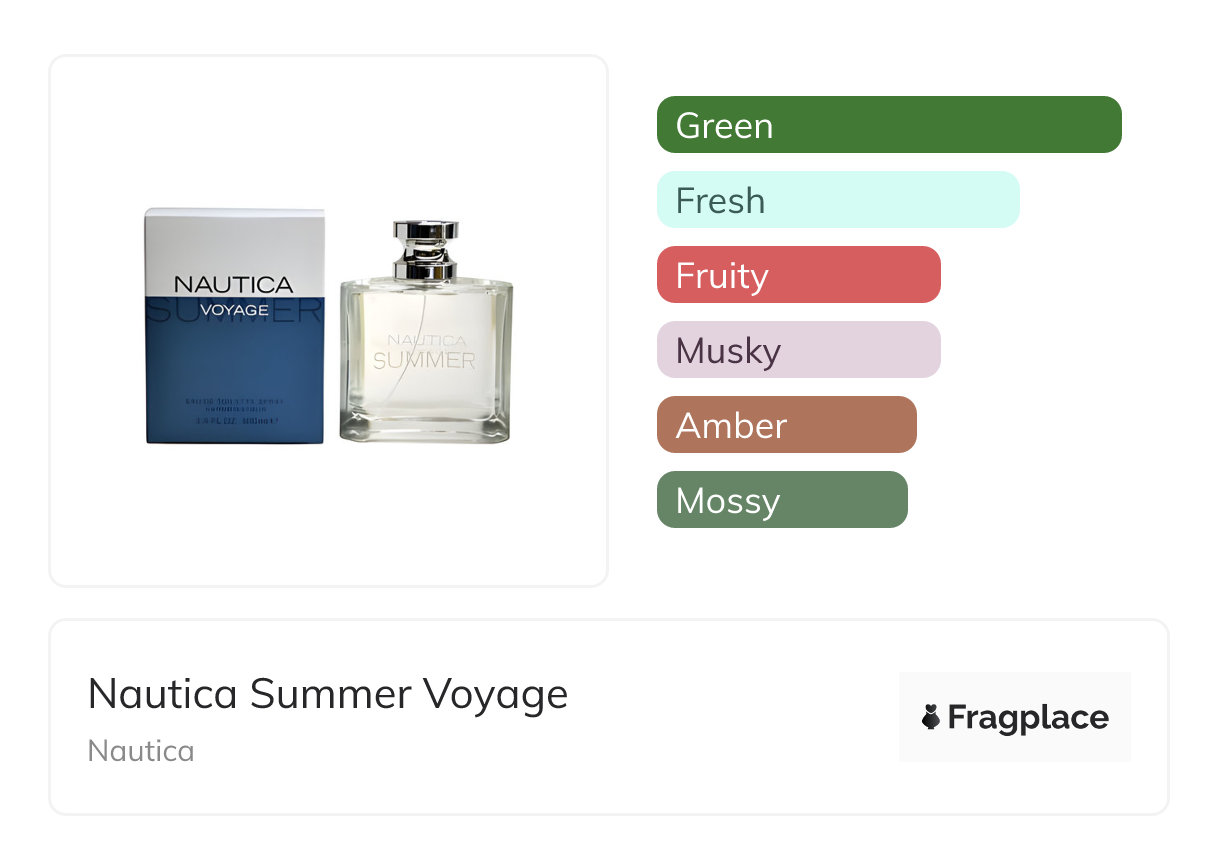Click the small NAUTICA engraving on the bottle
1218x864 pixels.
coord(426,340)
